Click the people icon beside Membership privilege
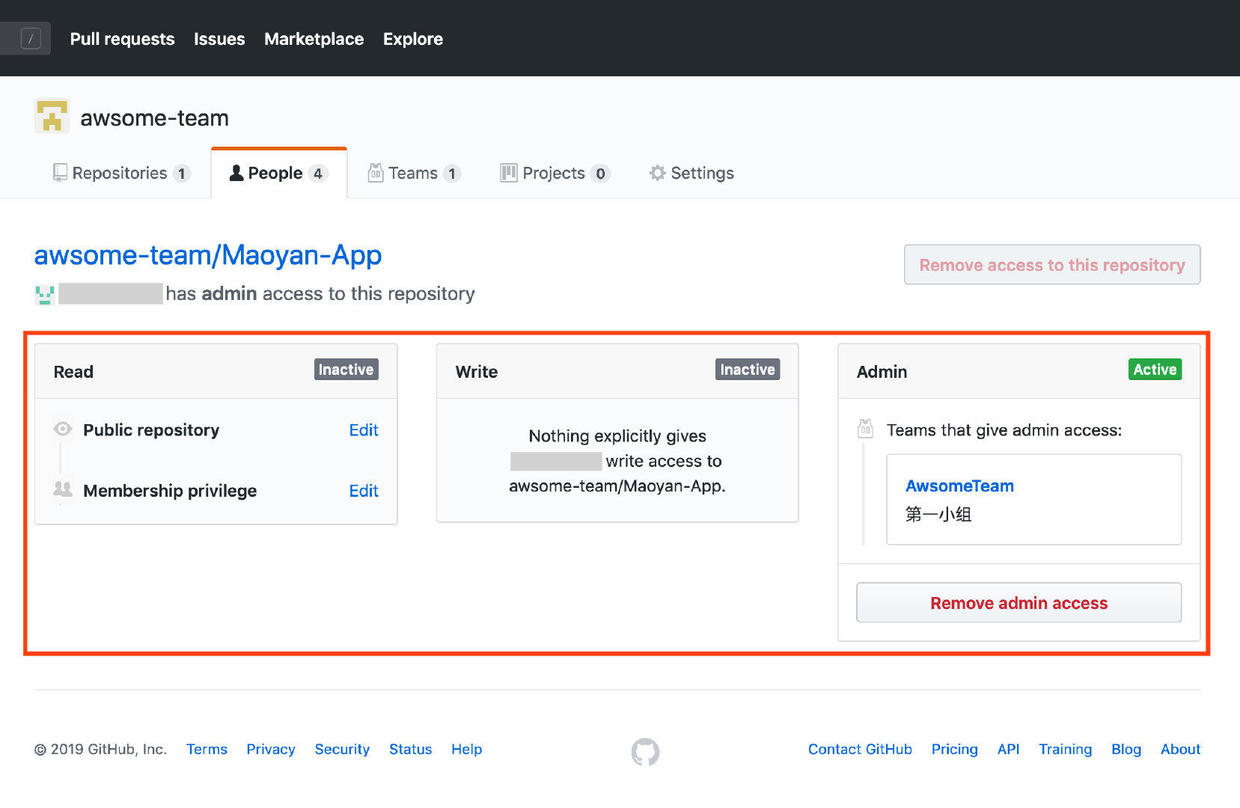The height and width of the screenshot is (808, 1240). pyautogui.click(x=63, y=489)
